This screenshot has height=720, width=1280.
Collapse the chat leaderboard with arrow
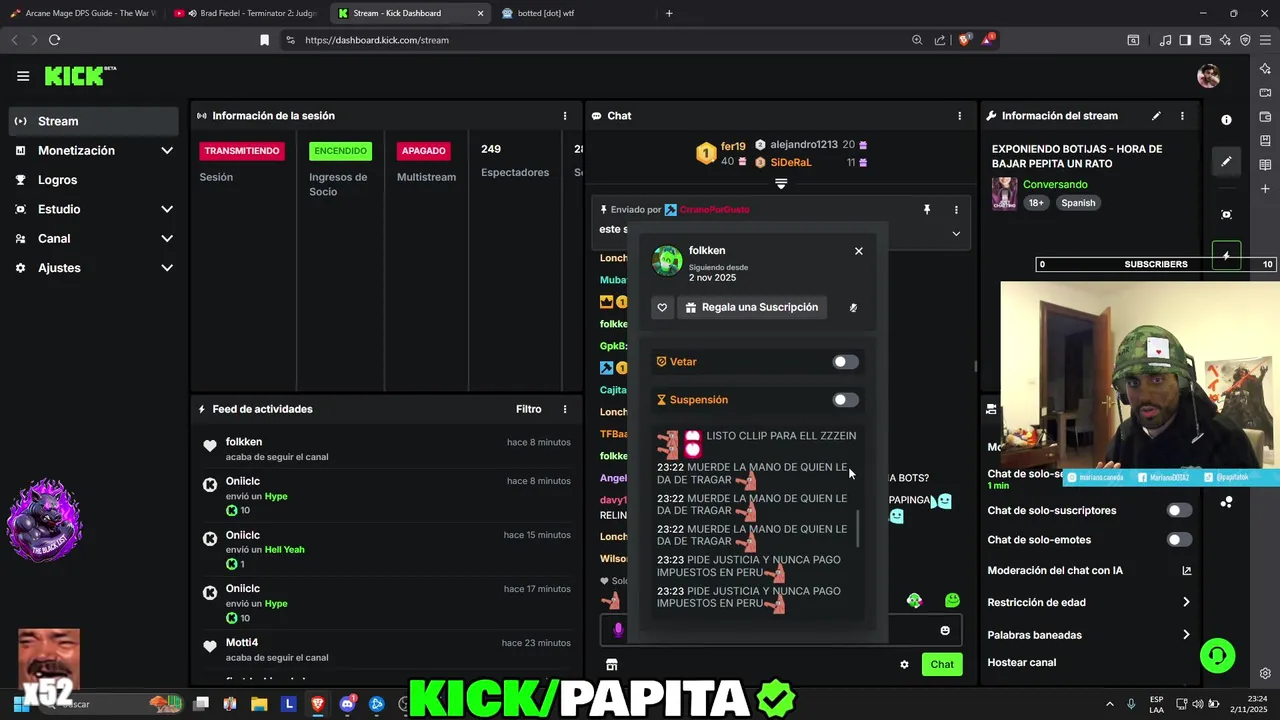point(781,184)
